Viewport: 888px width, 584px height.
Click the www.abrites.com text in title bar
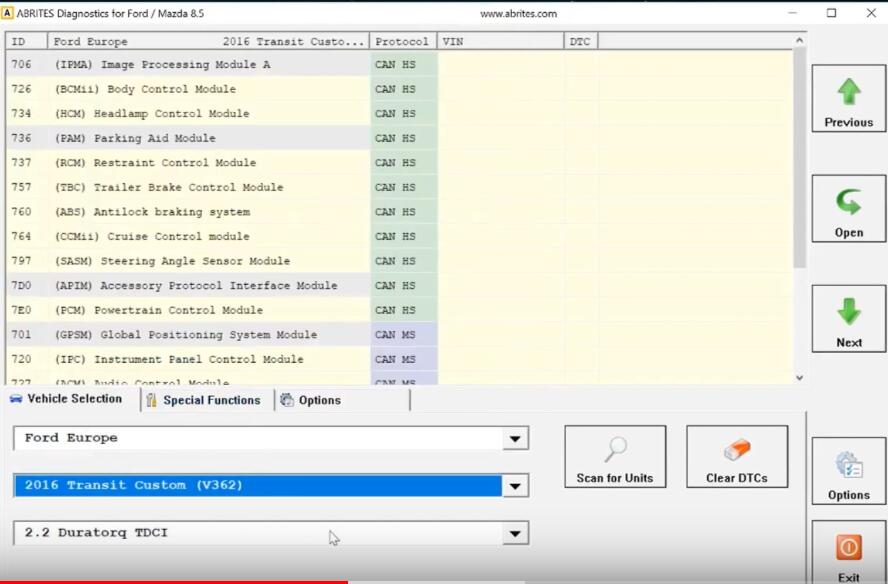[519, 14]
